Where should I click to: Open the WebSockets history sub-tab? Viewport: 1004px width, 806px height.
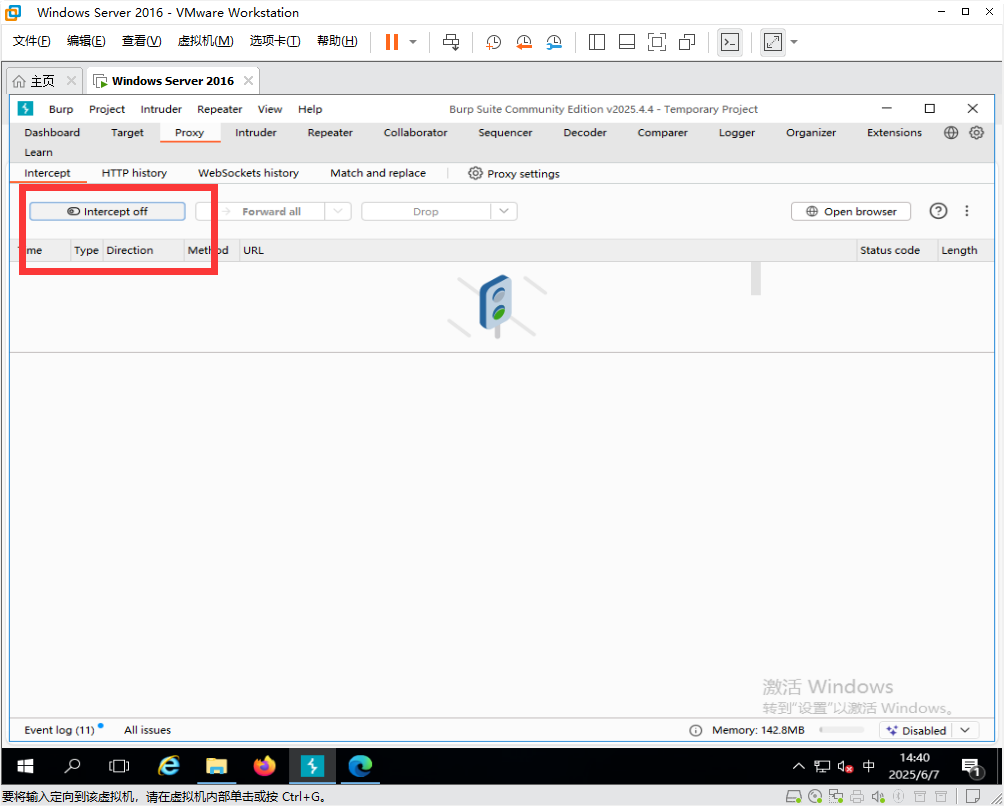click(x=248, y=173)
